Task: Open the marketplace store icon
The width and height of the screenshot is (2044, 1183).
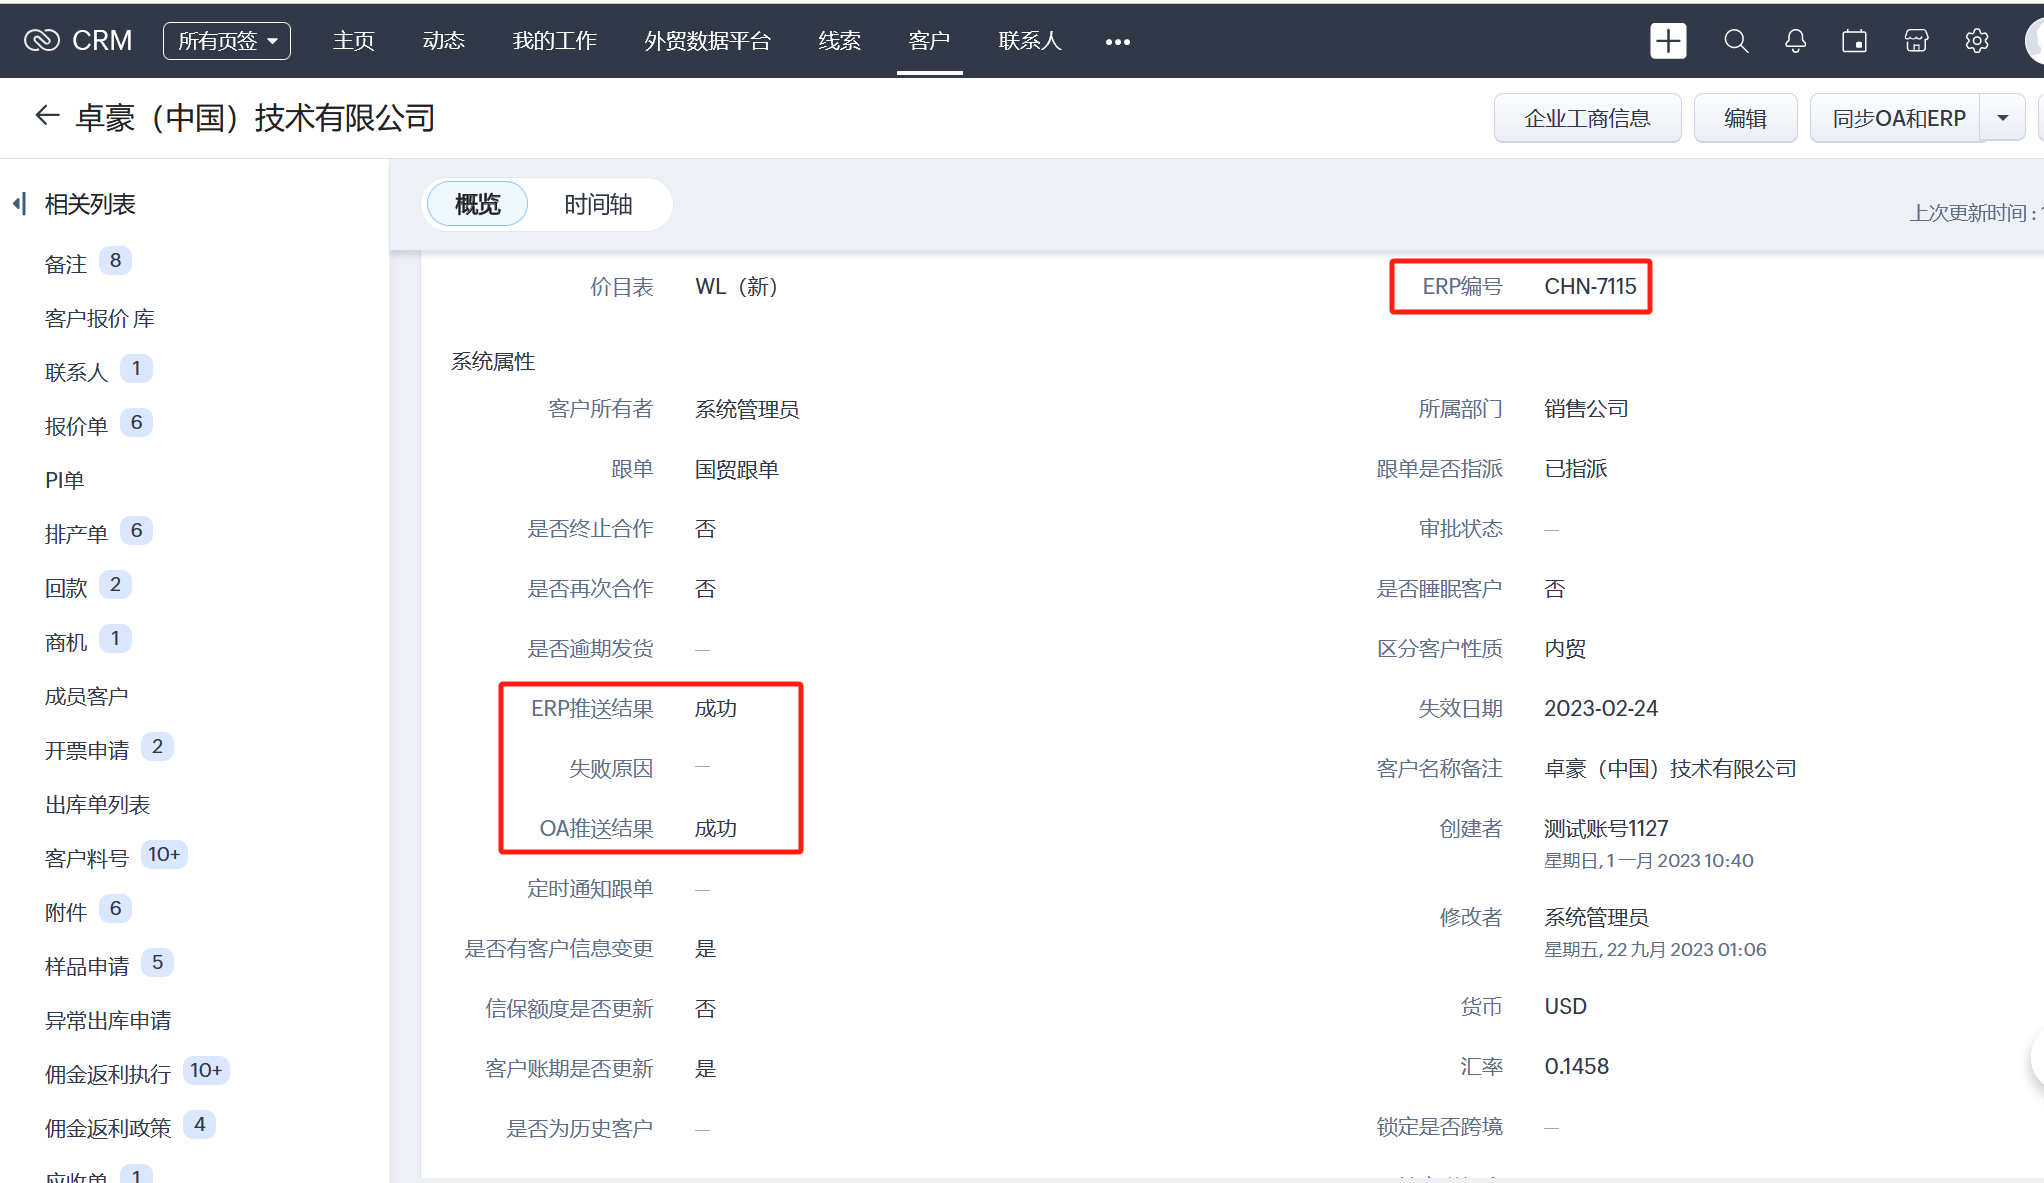Action: 1916,41
